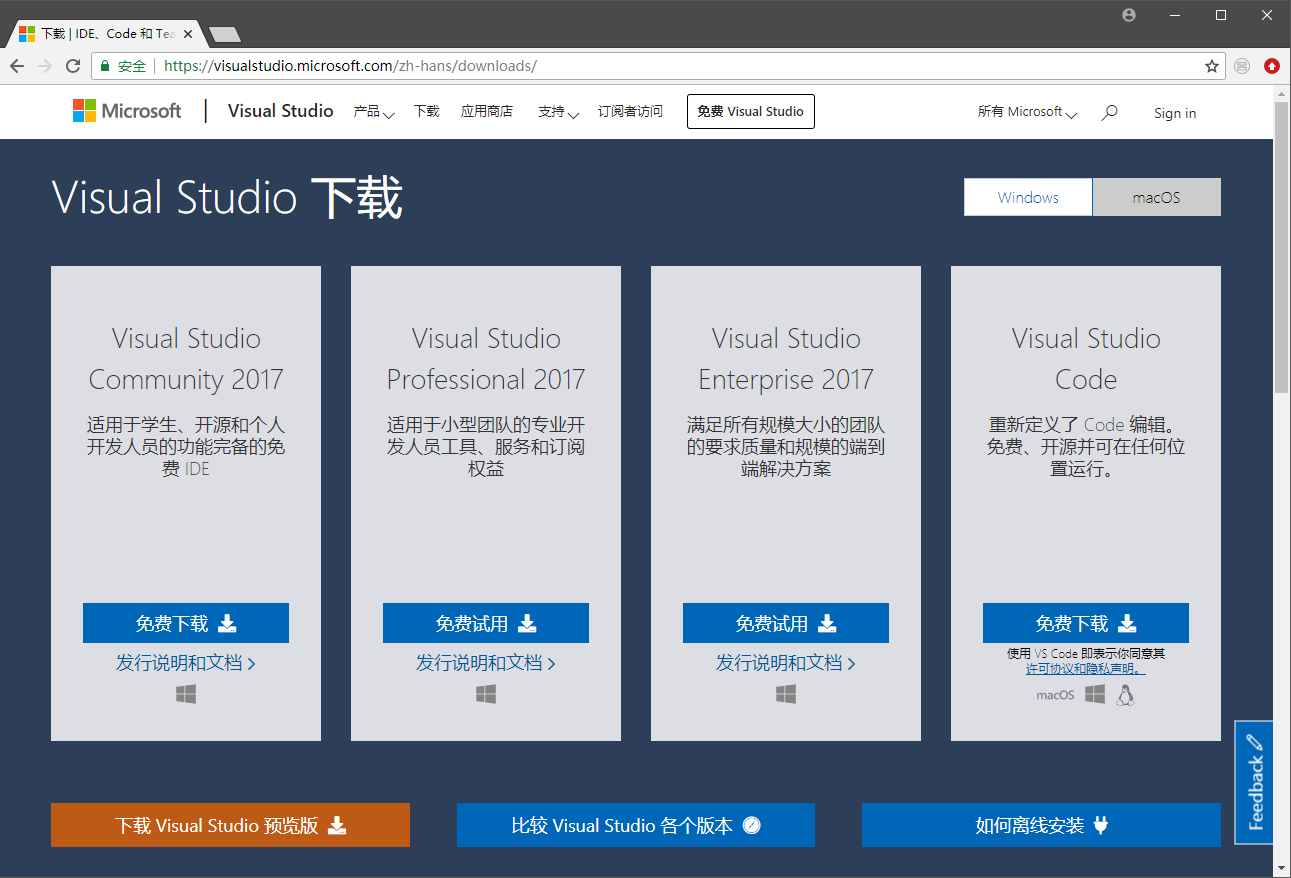Switch to the macOS platform toggle

tap(1157, 197)
